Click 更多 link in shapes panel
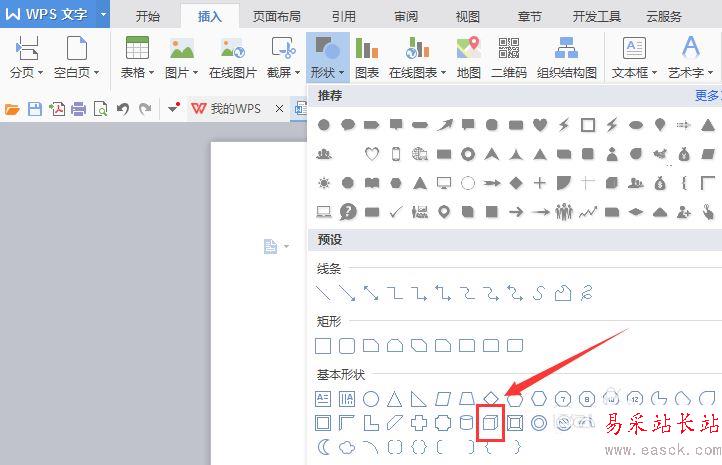722x465 pixels. coord(708,96)
